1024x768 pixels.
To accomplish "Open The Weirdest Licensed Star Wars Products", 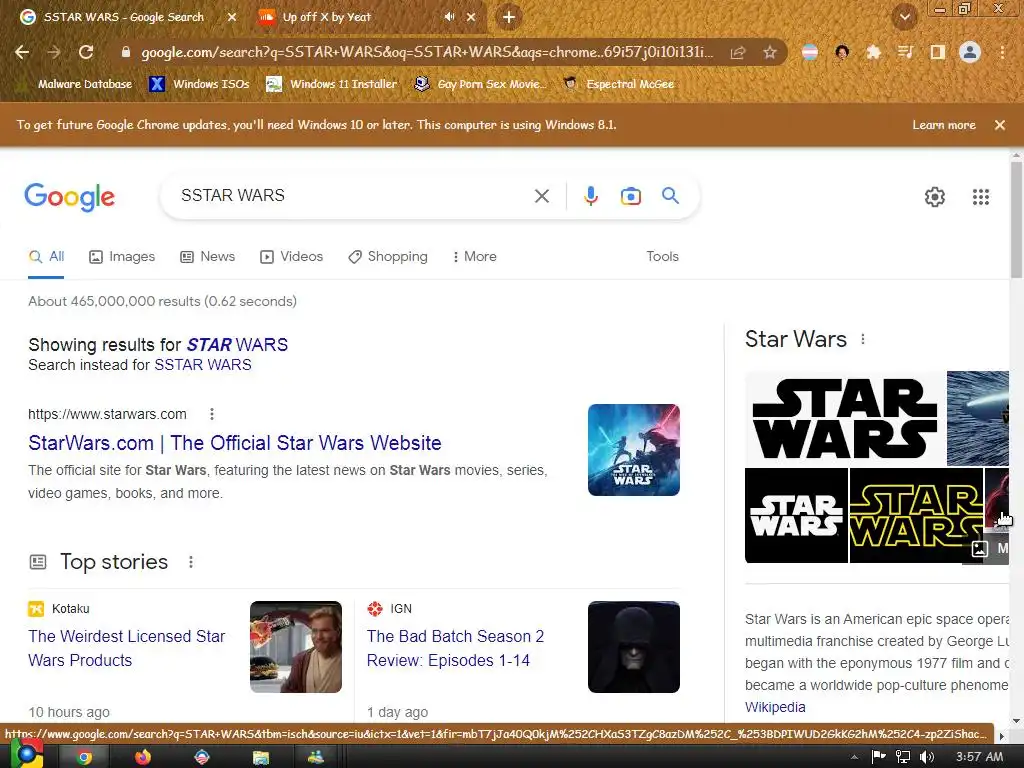I will (127, 648).
